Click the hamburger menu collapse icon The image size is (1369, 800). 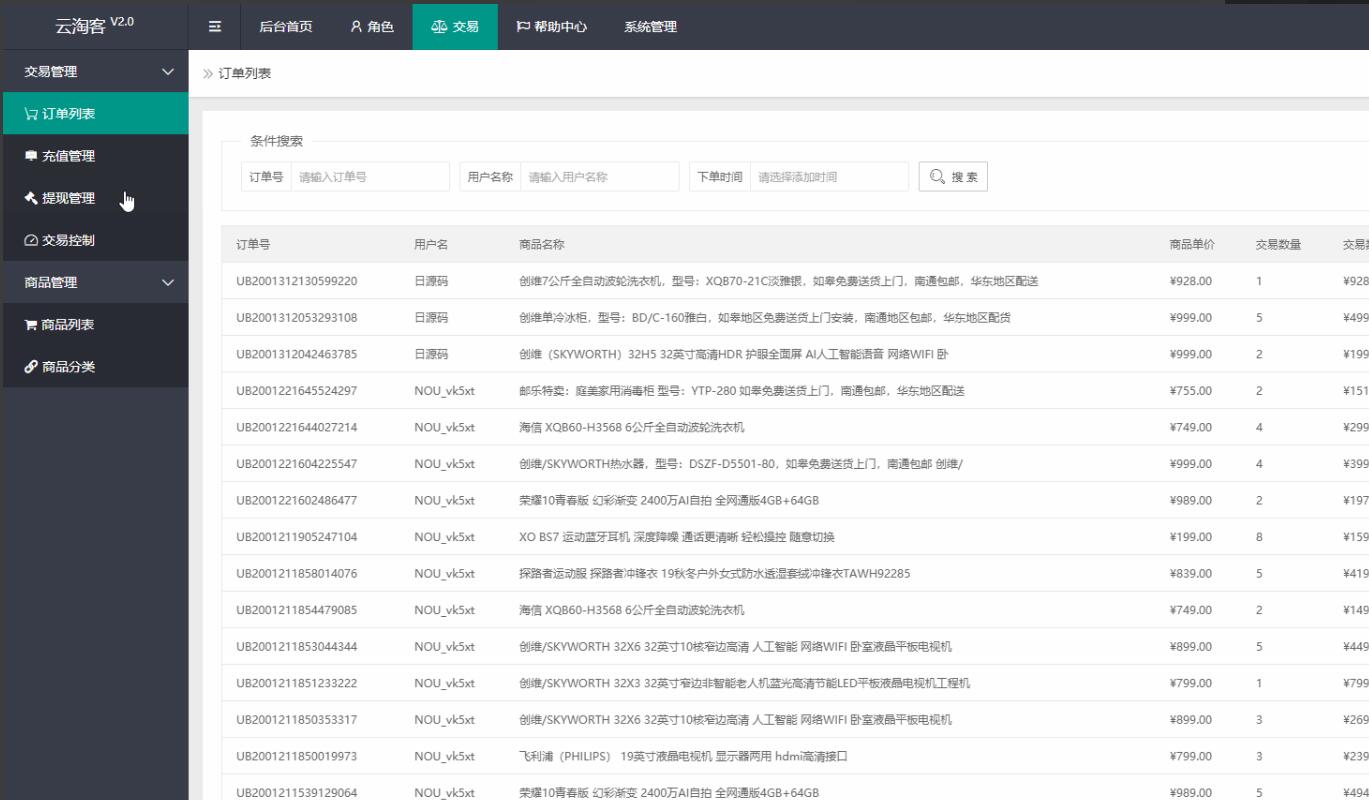pyautogui.click(x=215, y=27)
